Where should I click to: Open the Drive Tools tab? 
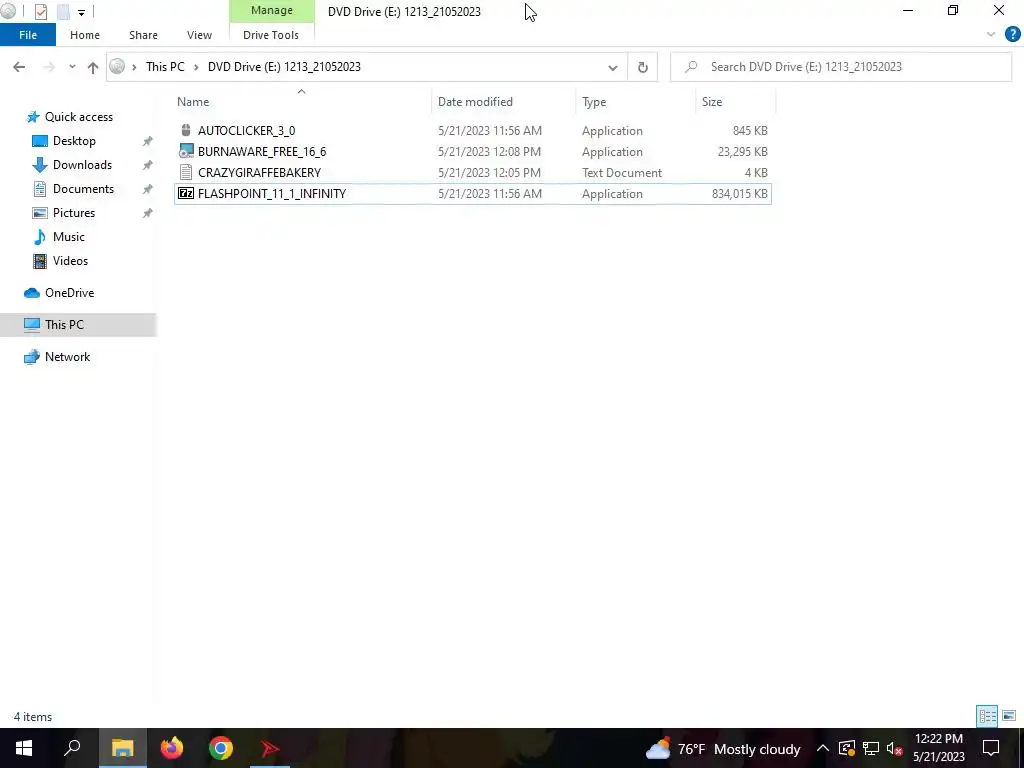coord(271,35)
